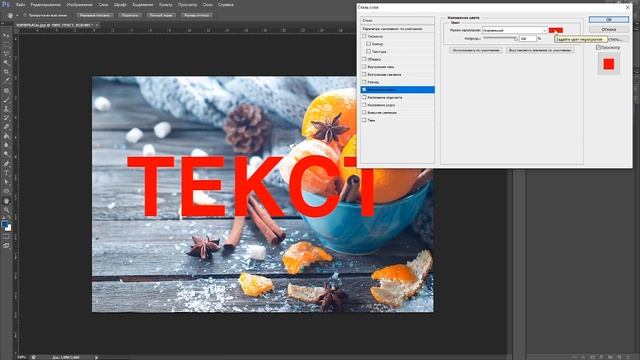Toggle the Просмотр preview checkbox

(598, 48)
